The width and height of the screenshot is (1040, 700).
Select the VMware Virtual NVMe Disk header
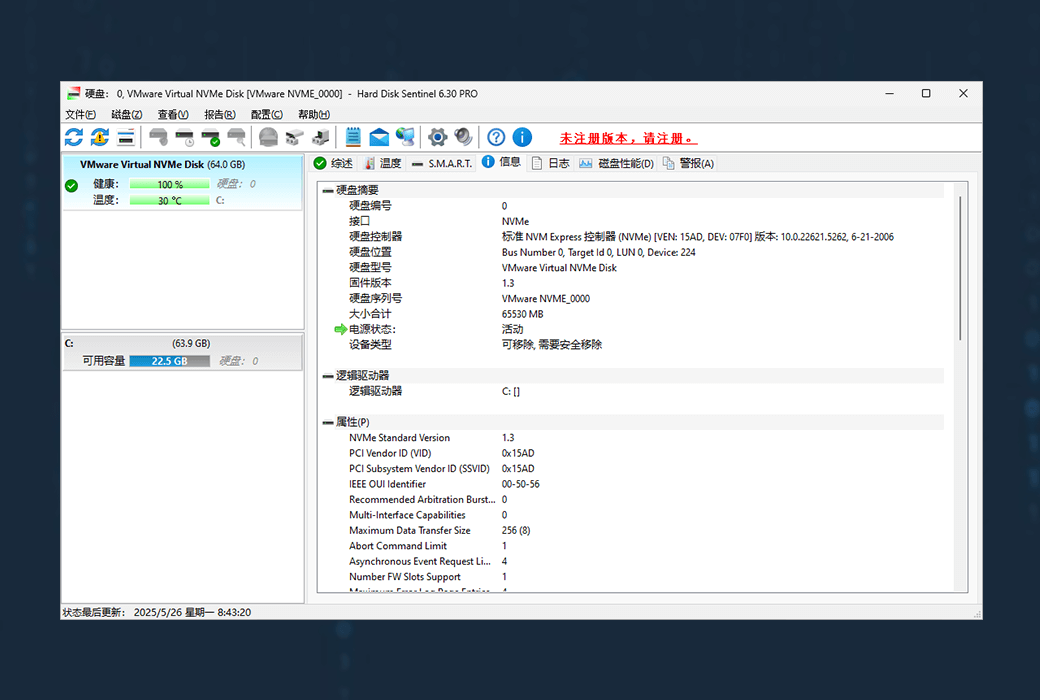click(162, 165)
